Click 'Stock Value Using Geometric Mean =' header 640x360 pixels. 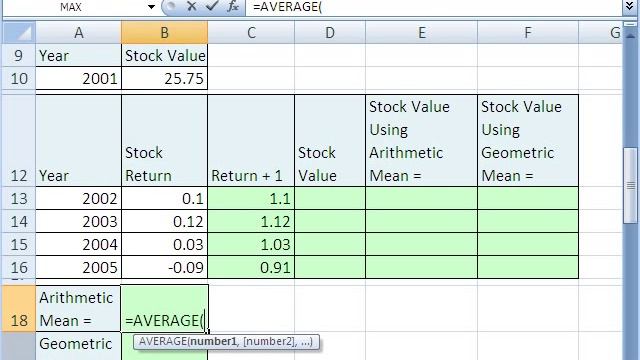pos(528,141)
